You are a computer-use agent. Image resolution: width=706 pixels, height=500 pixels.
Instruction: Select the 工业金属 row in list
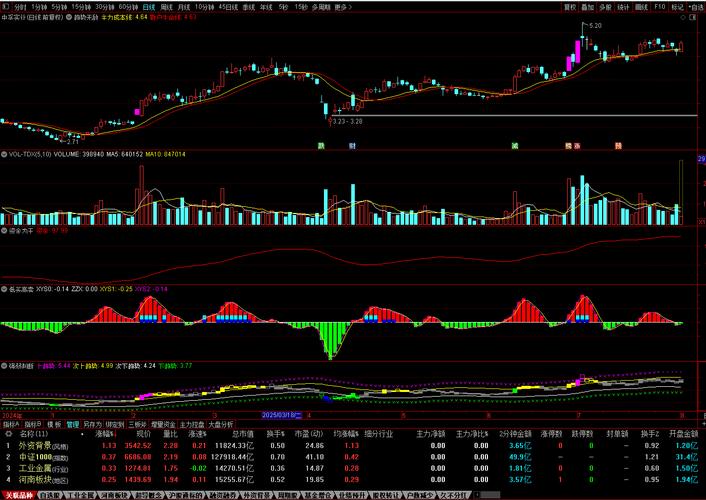click(38, 467)
